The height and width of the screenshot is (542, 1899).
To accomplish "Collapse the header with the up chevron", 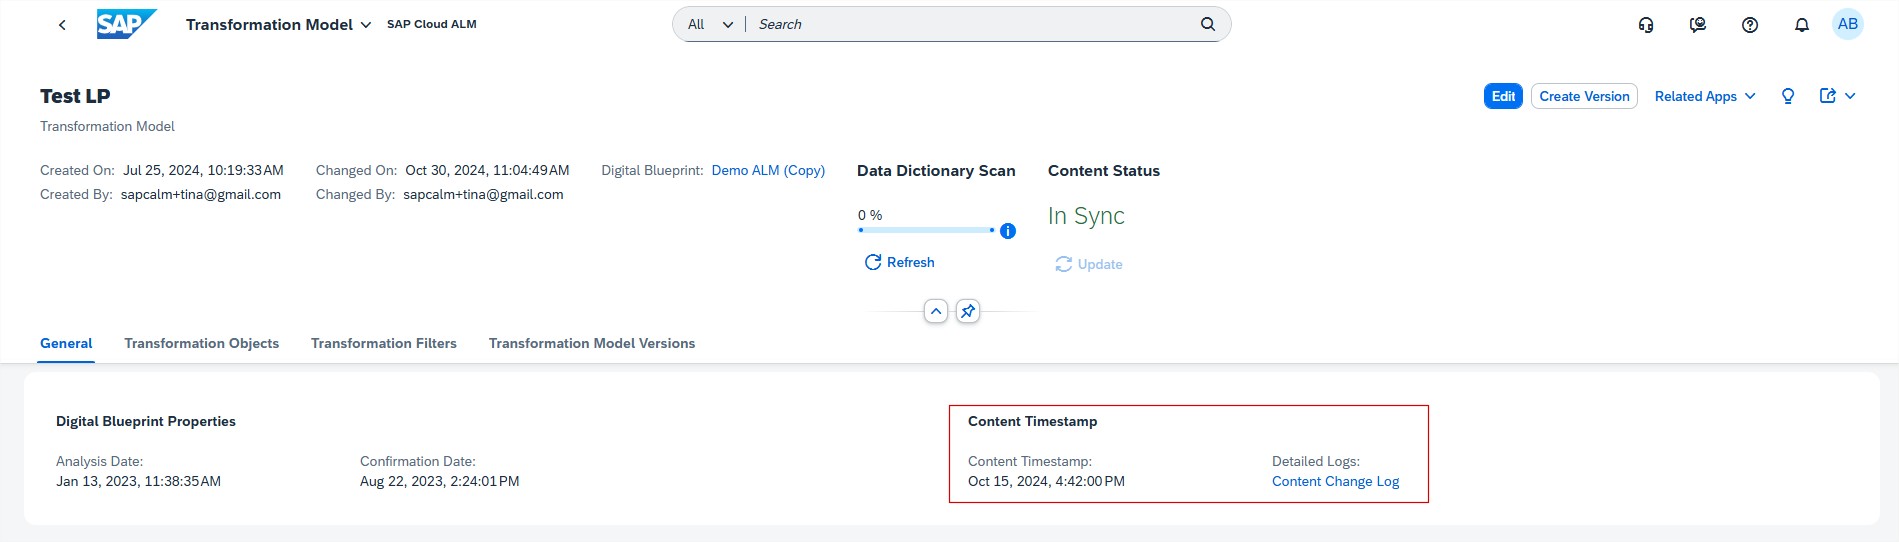I will [x=936, y=311].
